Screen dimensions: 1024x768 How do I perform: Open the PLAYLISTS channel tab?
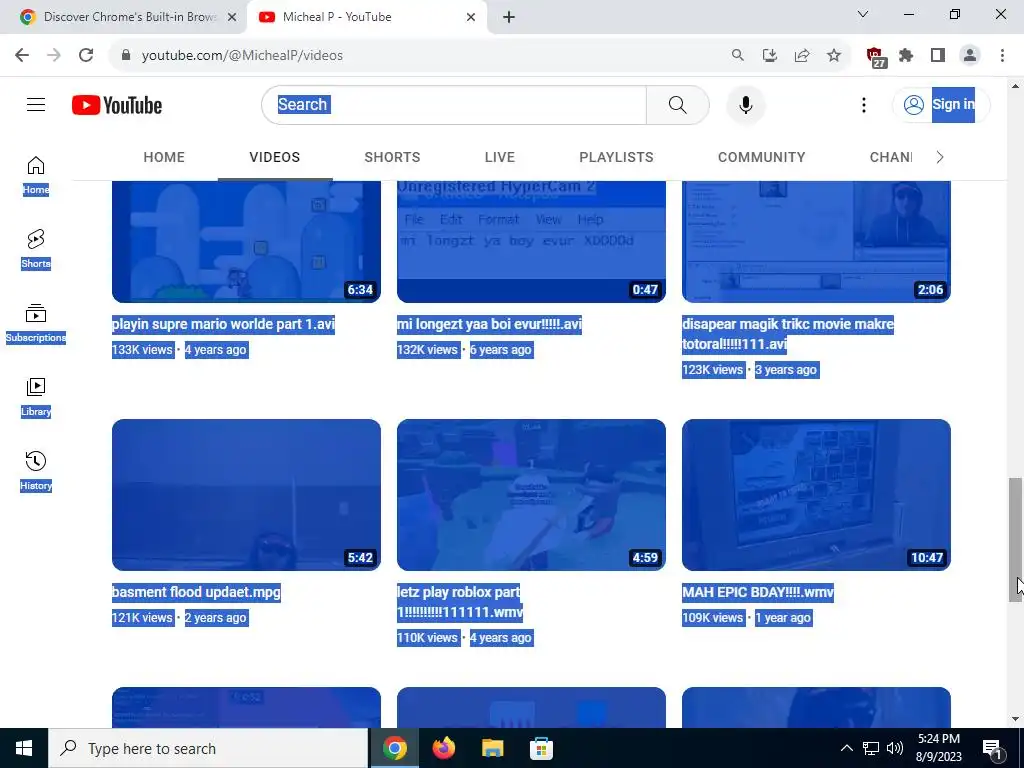[x=616, y=157]
